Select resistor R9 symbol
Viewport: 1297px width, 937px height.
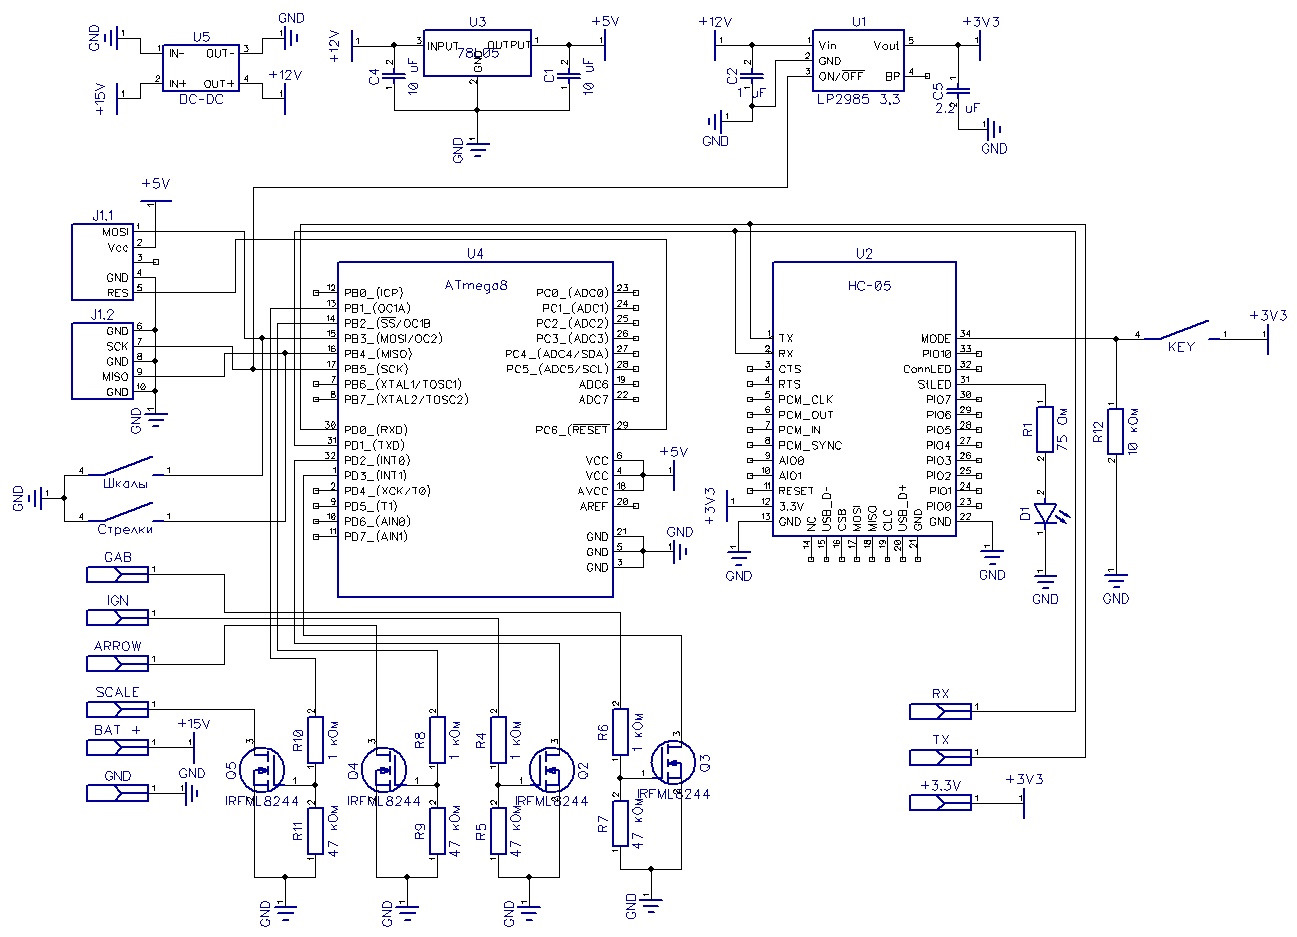[x=436, y=830]
